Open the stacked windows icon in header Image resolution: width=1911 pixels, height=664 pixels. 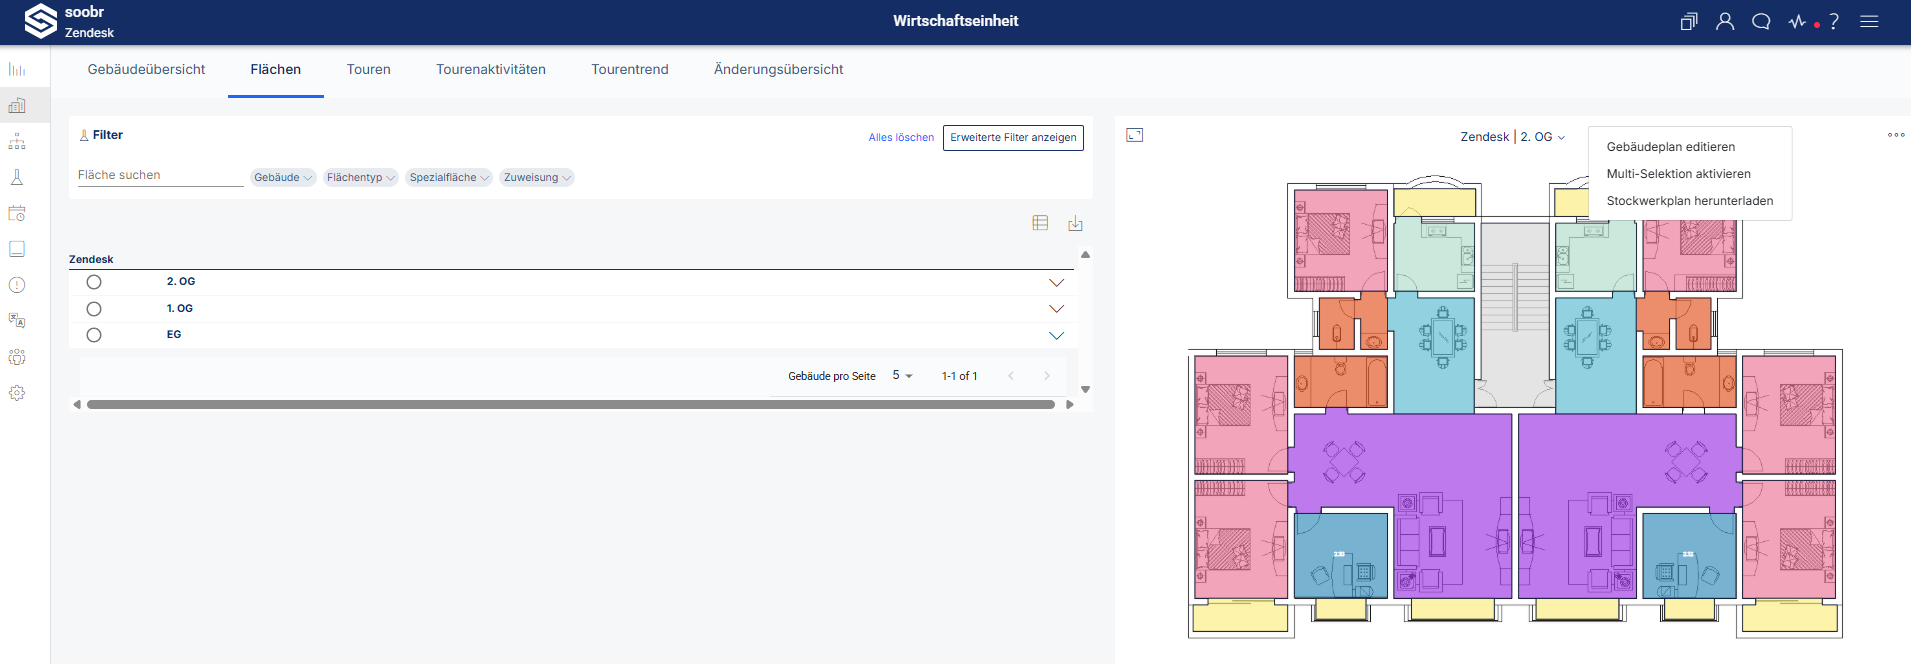coord(1689,21)
